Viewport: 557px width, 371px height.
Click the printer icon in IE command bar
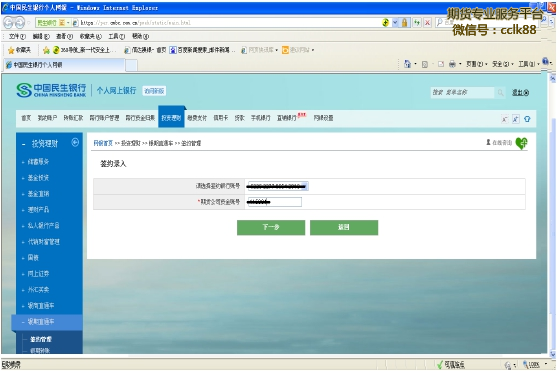pos(452,64)
